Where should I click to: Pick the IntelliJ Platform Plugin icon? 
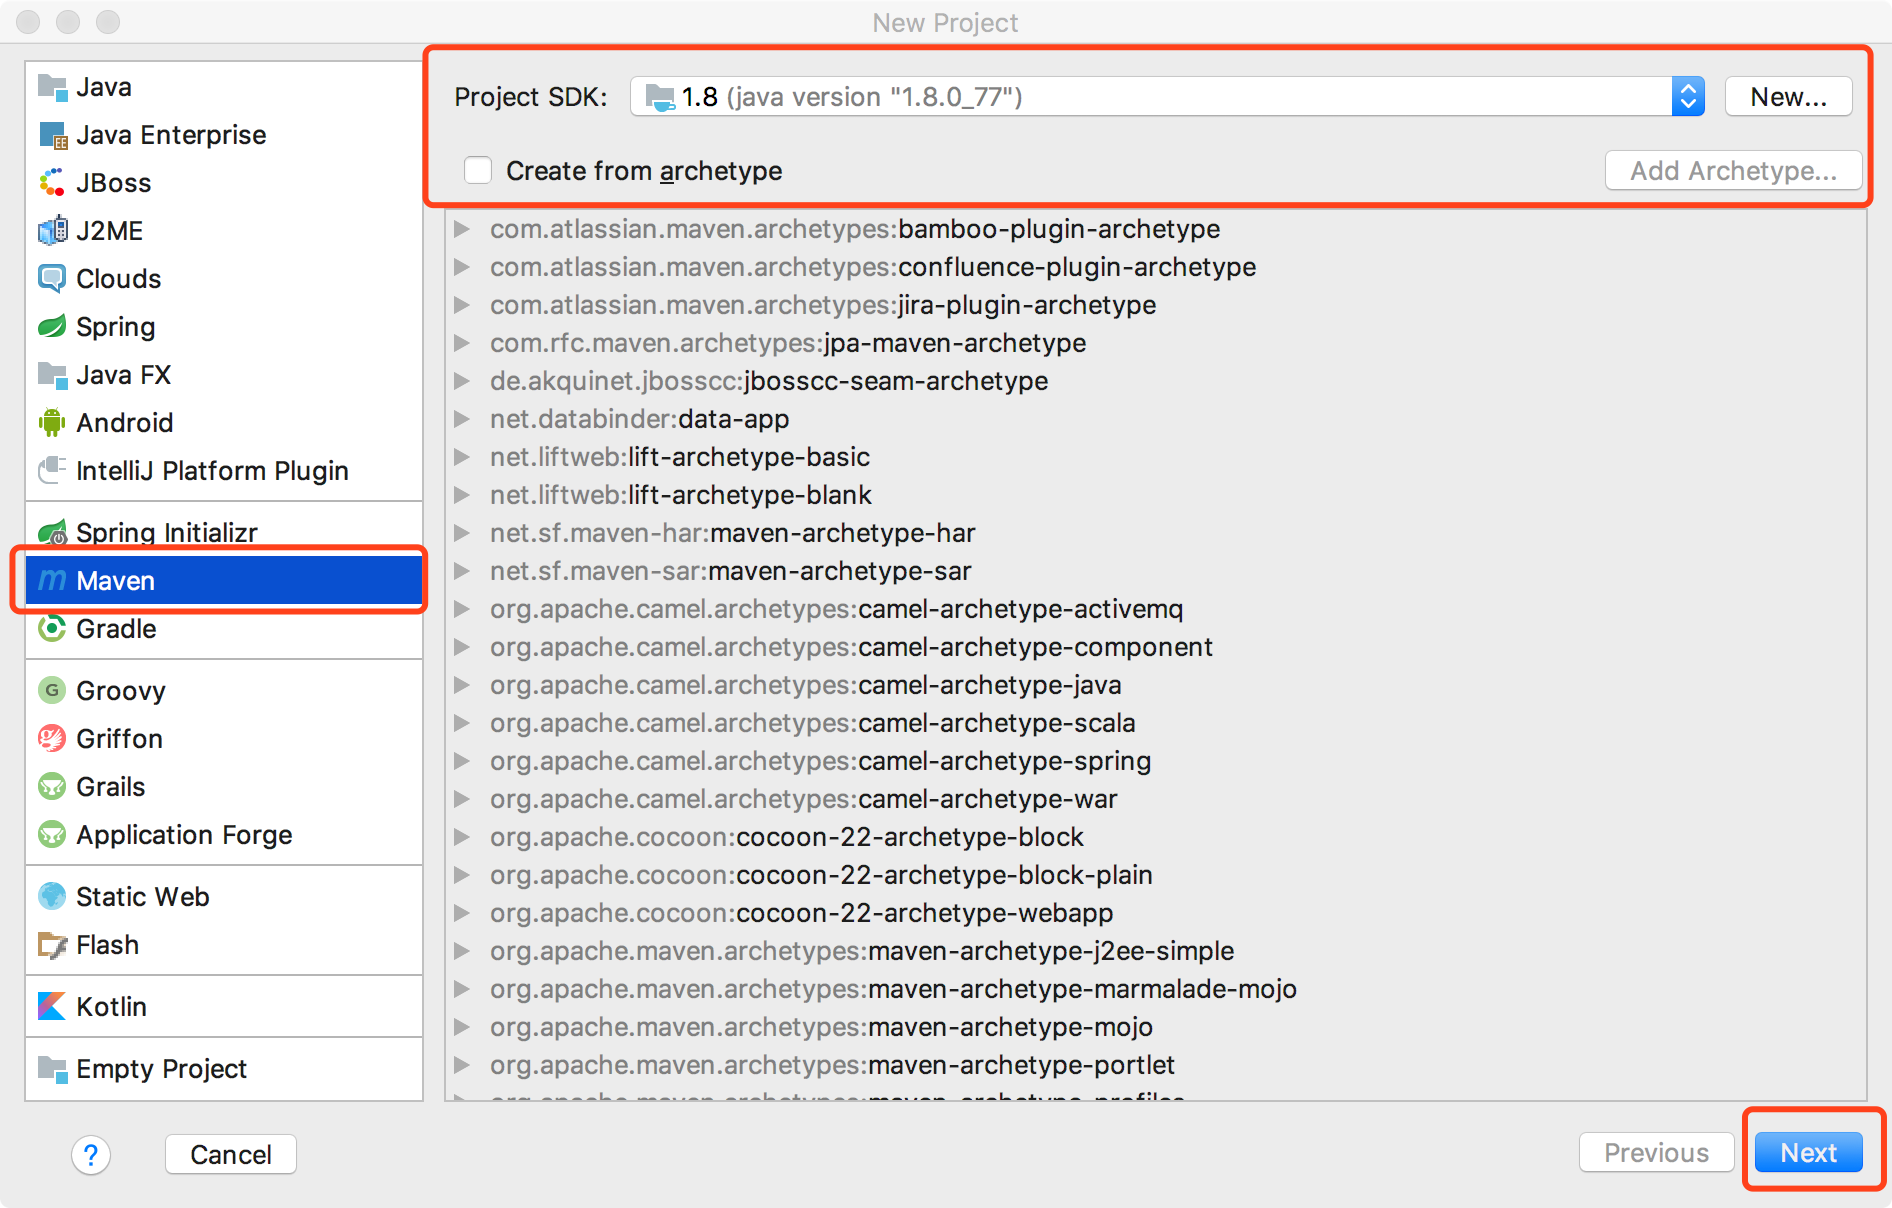click(52, 469)
